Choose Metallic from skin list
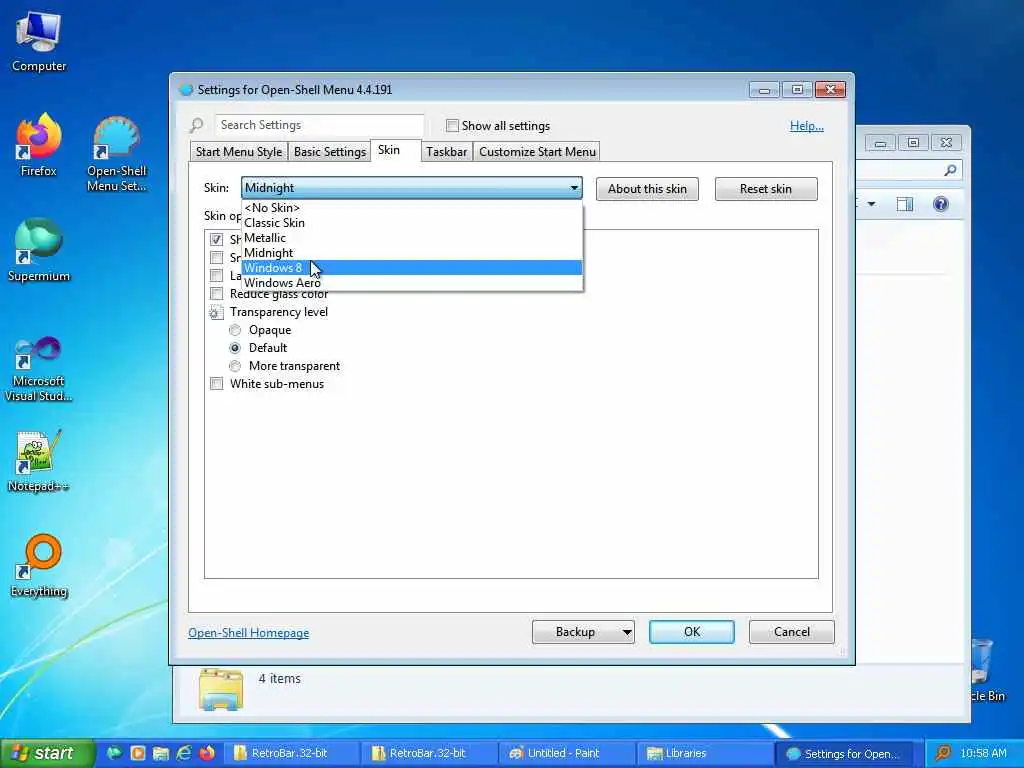Image resolution: width=1024 pixels, height=768 pixels. [x=411, y=238]
